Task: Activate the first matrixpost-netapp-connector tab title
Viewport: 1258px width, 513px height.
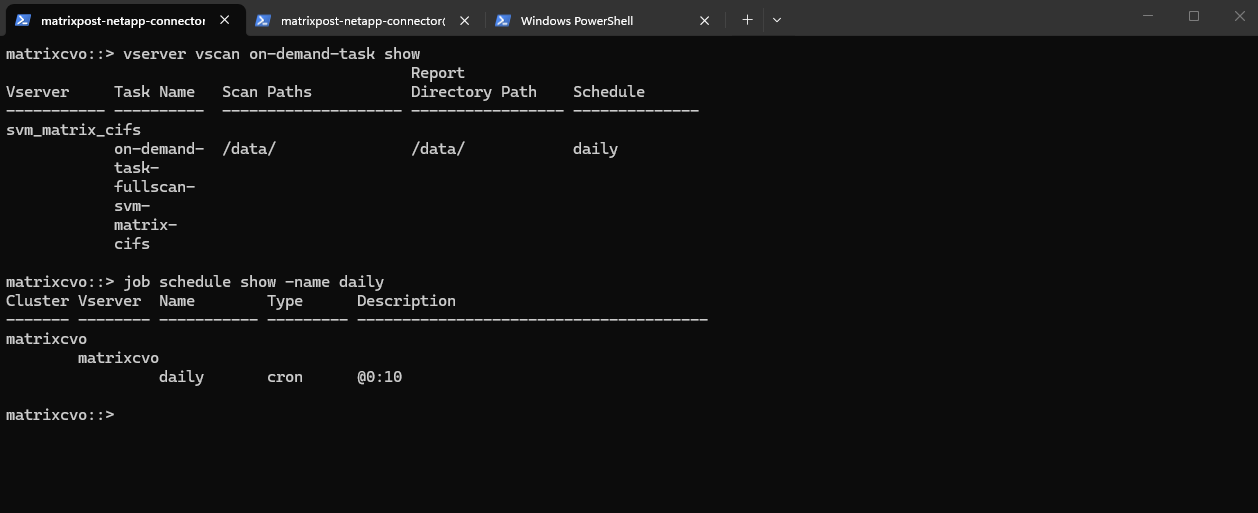Action: [x=122, y=20]
